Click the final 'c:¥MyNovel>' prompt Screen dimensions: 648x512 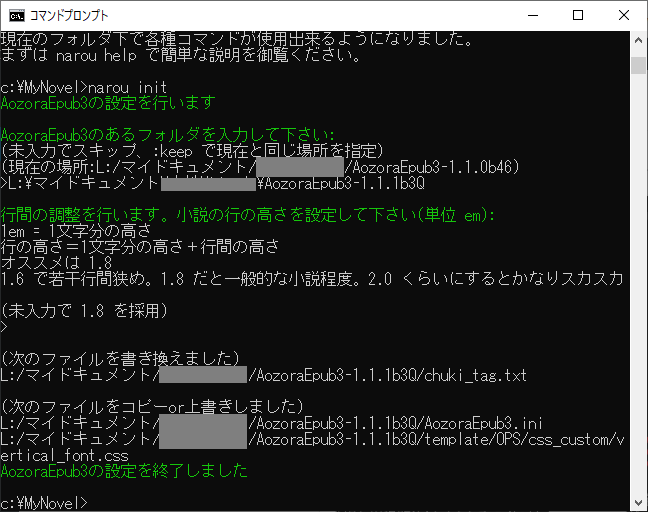click(44, 503)
